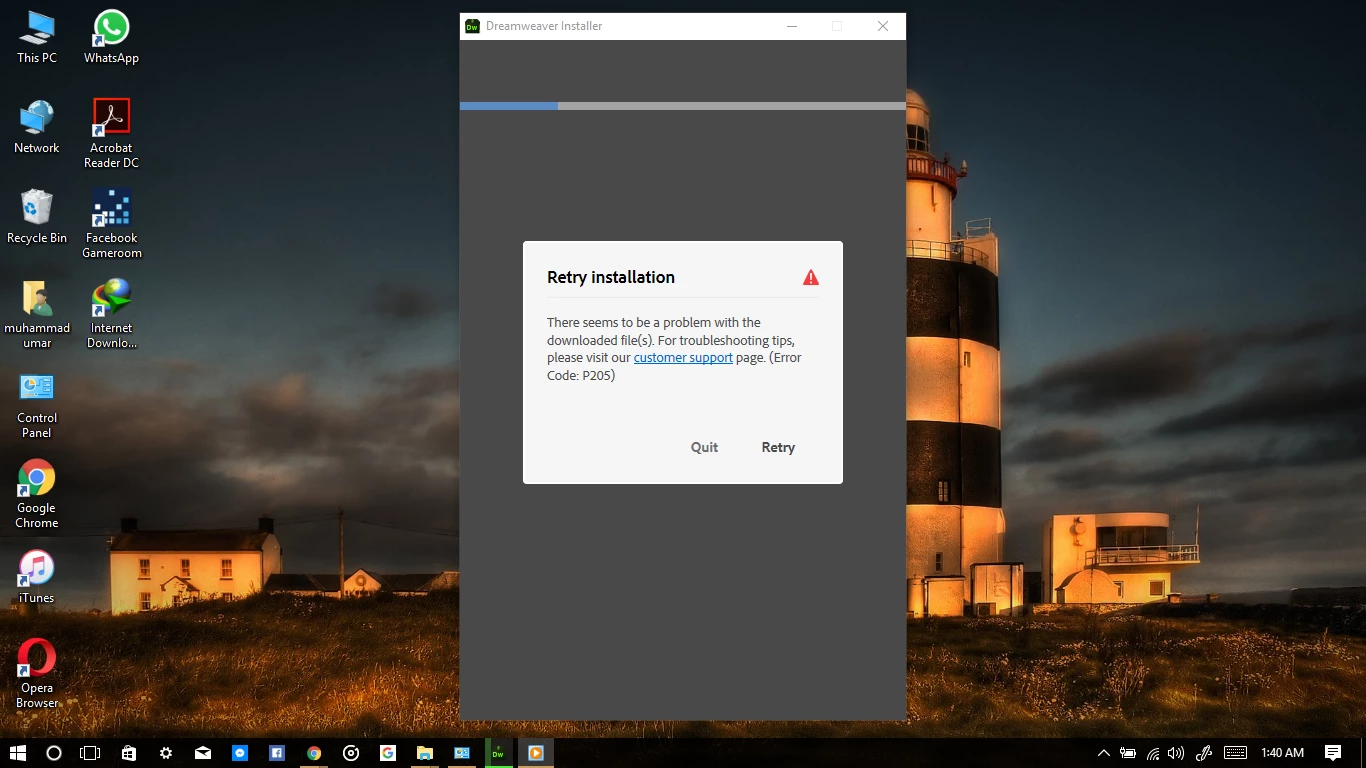Open Groove Music from the taskbar

351,753
